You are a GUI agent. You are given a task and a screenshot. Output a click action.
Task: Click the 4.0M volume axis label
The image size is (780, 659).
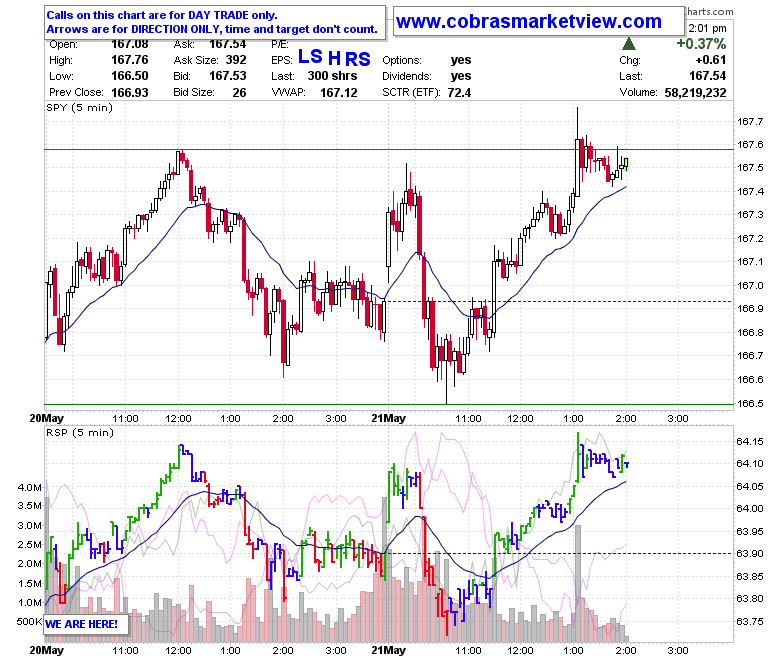coord(30,487)
